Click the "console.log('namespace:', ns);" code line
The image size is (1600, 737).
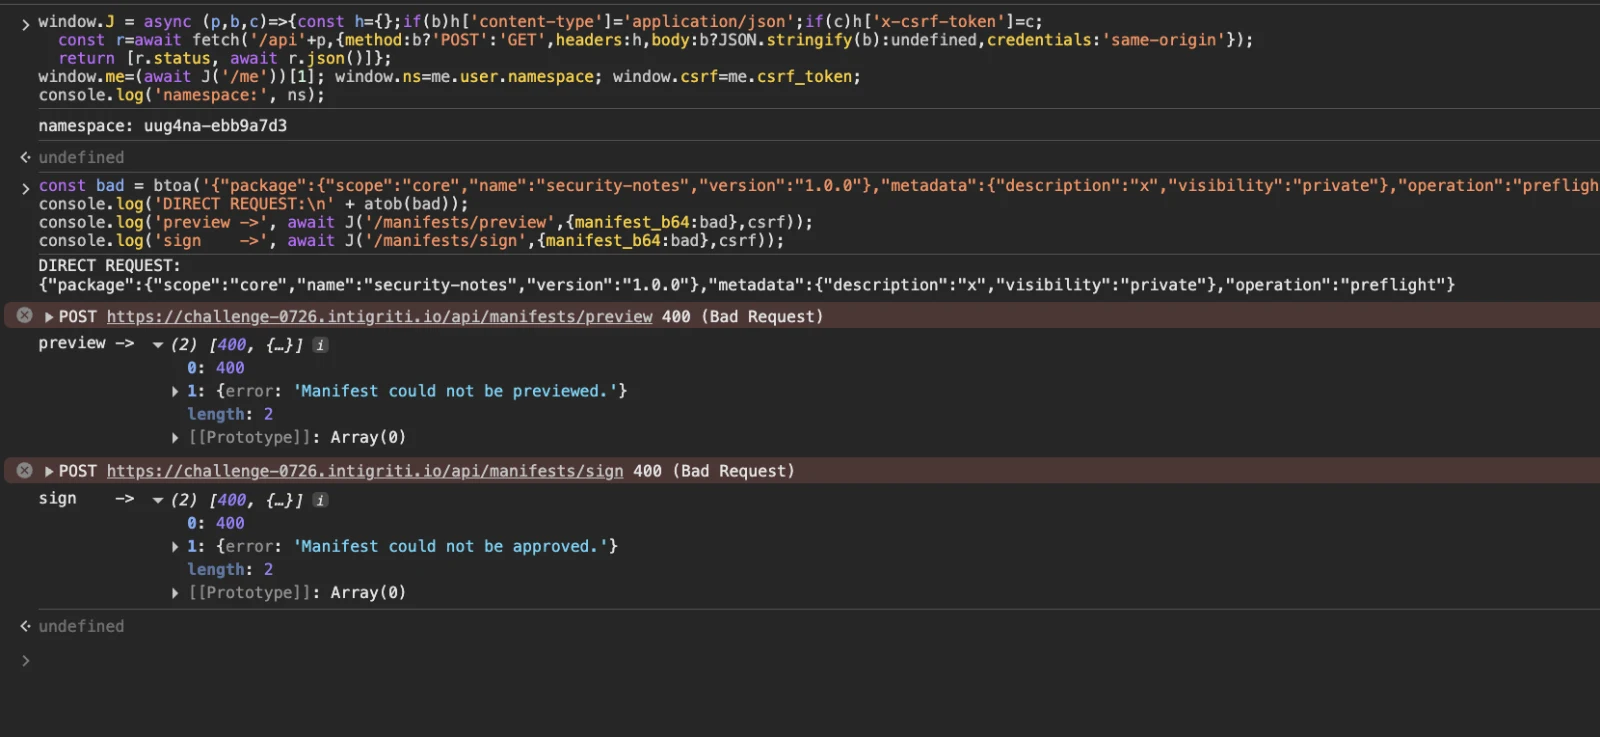182,95
